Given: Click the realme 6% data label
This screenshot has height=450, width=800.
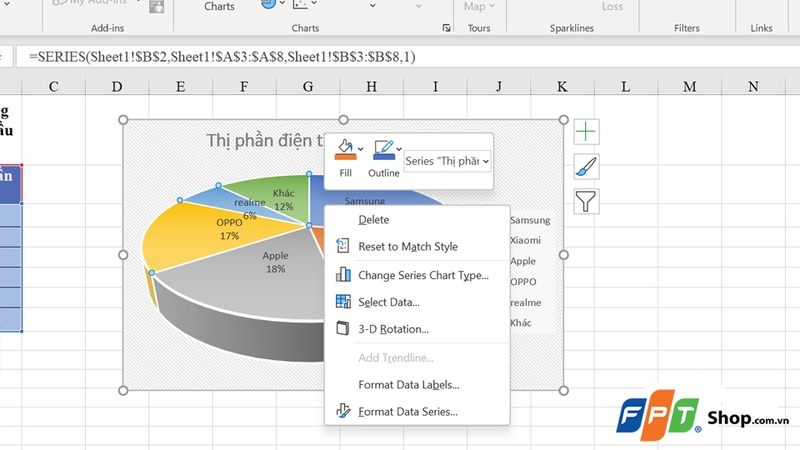Looking at the screenshot, I should (x=250, y=209).
